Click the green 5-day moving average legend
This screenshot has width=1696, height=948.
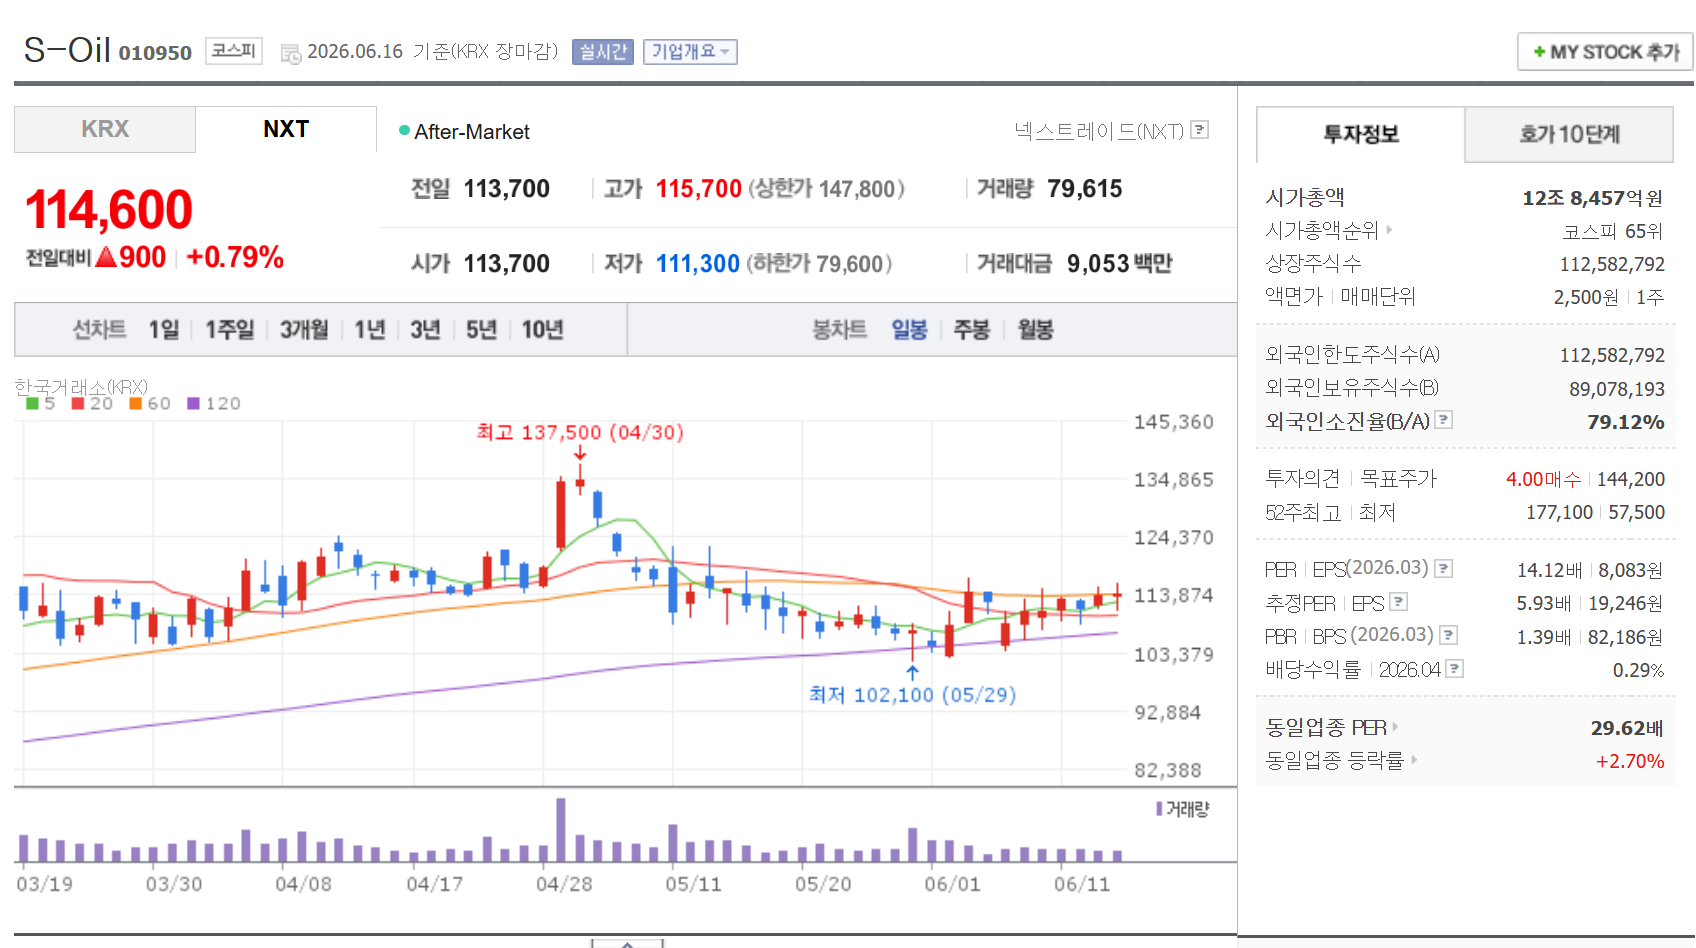pos(41,403)
